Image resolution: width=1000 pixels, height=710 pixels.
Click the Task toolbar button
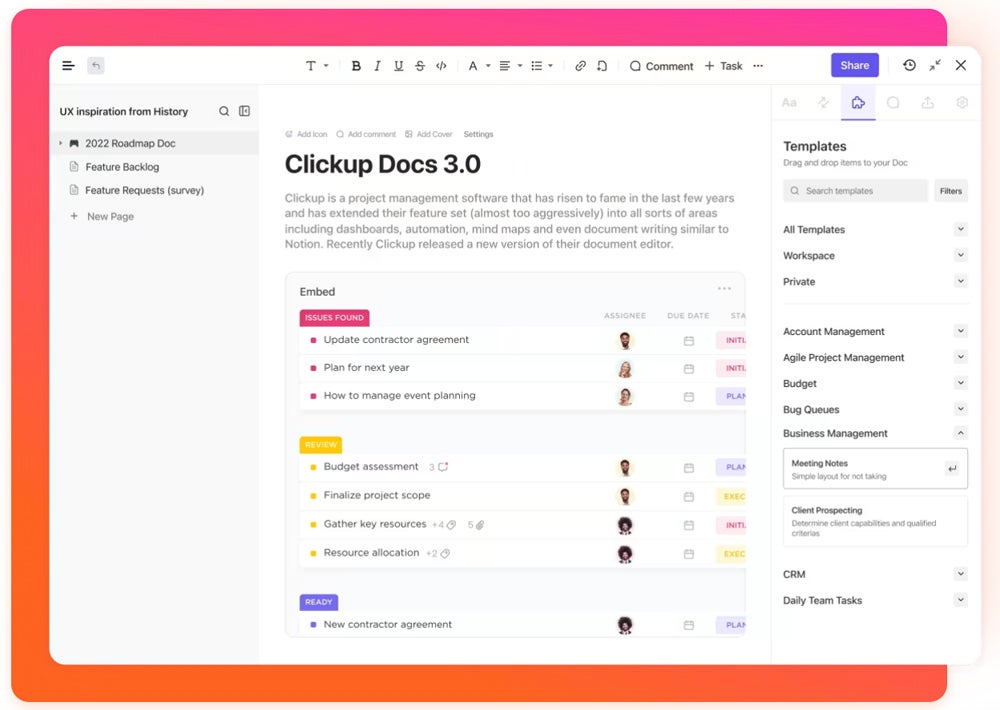pos(723,66)
